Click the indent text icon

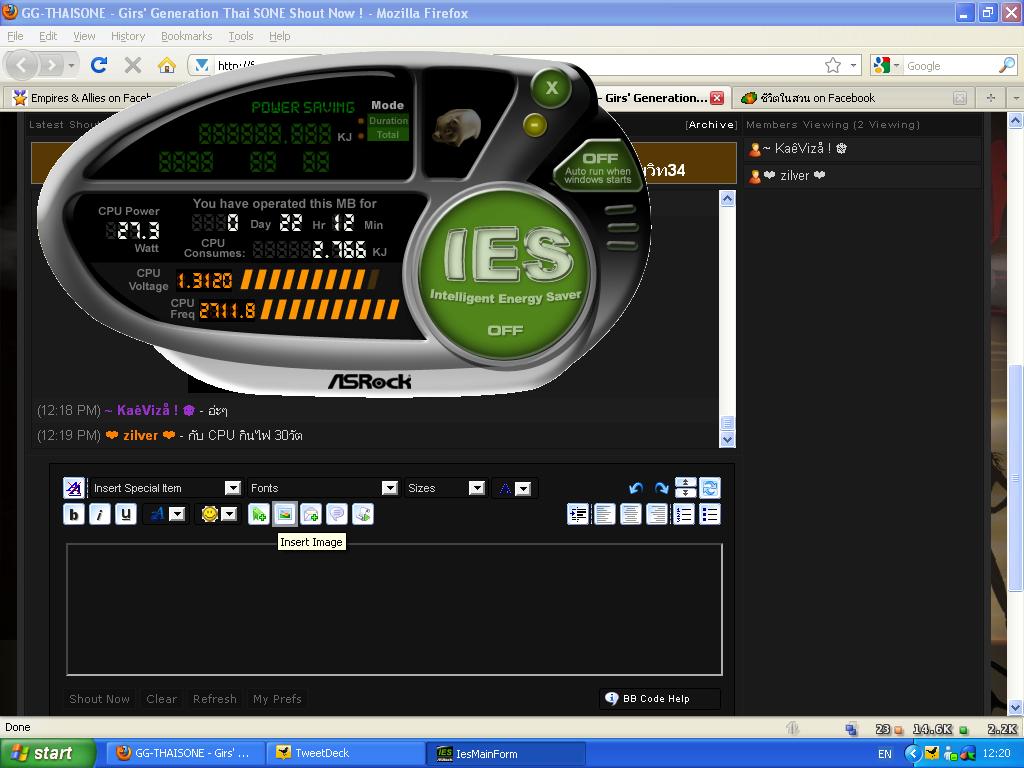[x=579, y=515]
